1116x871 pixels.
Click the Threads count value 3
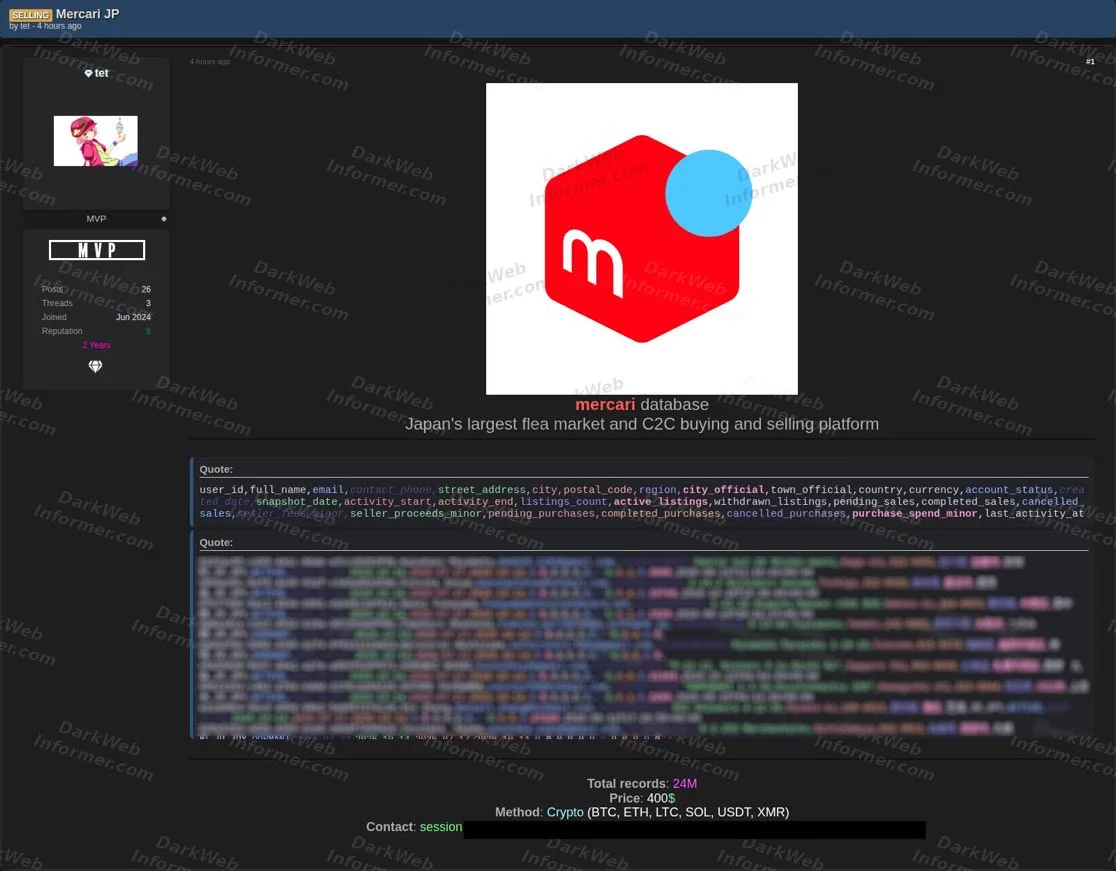coord(148,303)
